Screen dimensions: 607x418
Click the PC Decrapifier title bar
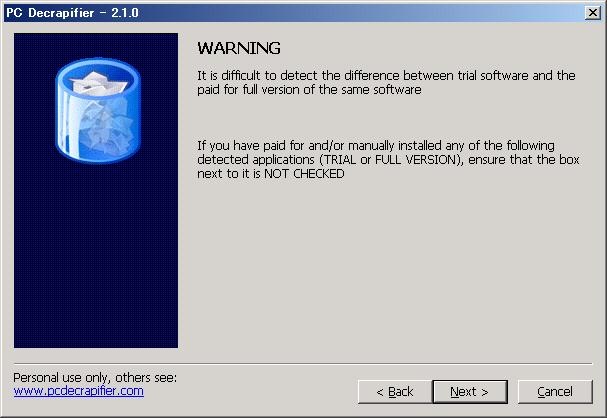[x=294, y=13]
